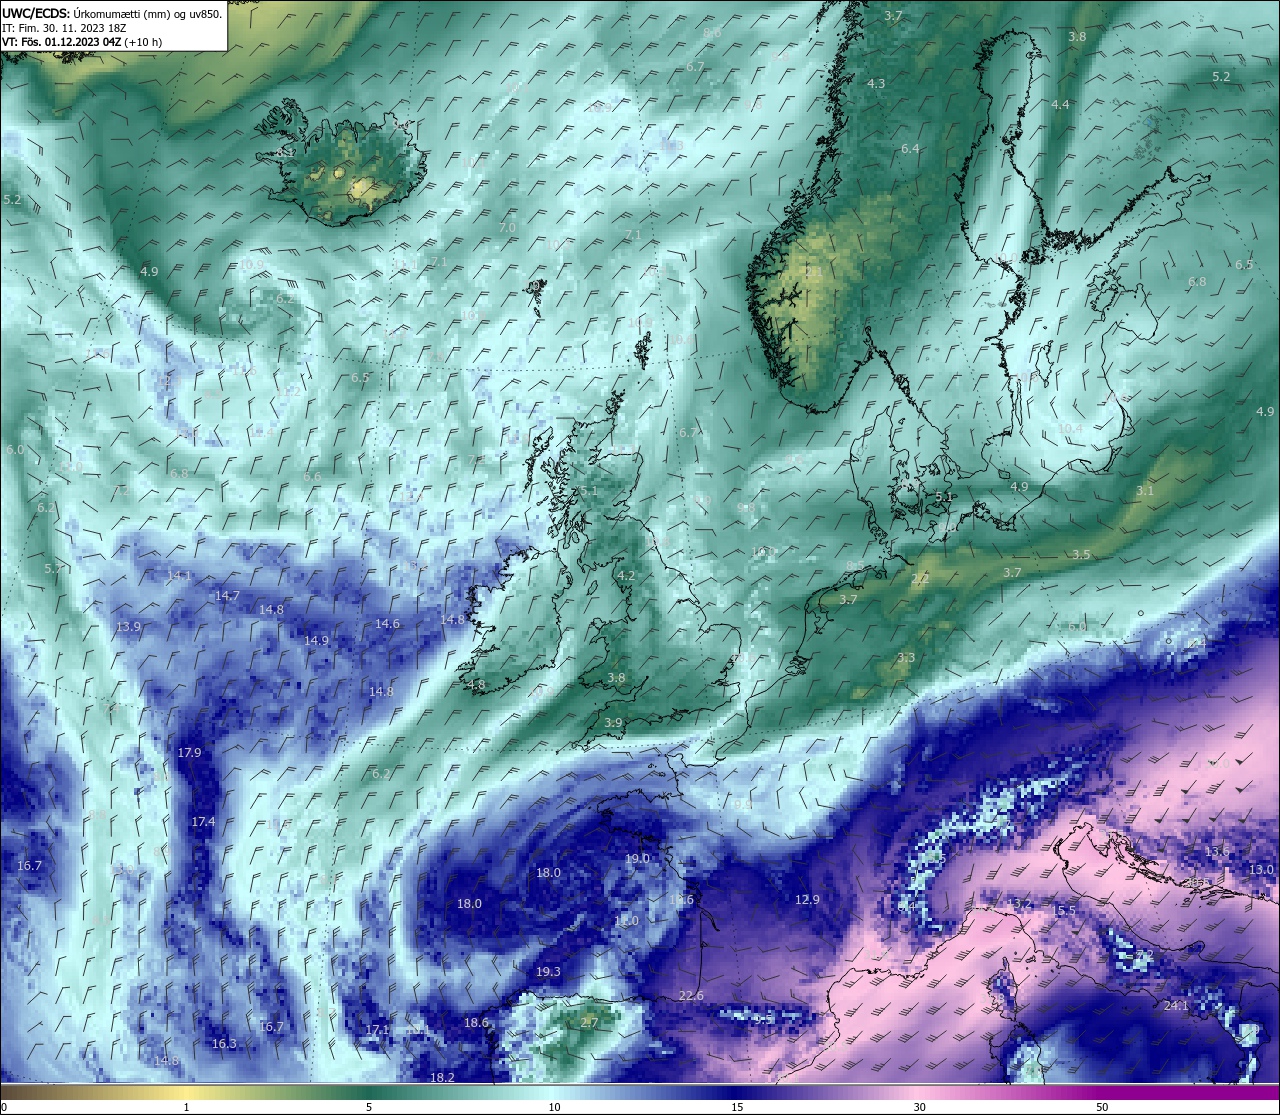Click the 14.1 value label
The width and height of the screenshot is (1280, 1115).
(x=179, y=575)
